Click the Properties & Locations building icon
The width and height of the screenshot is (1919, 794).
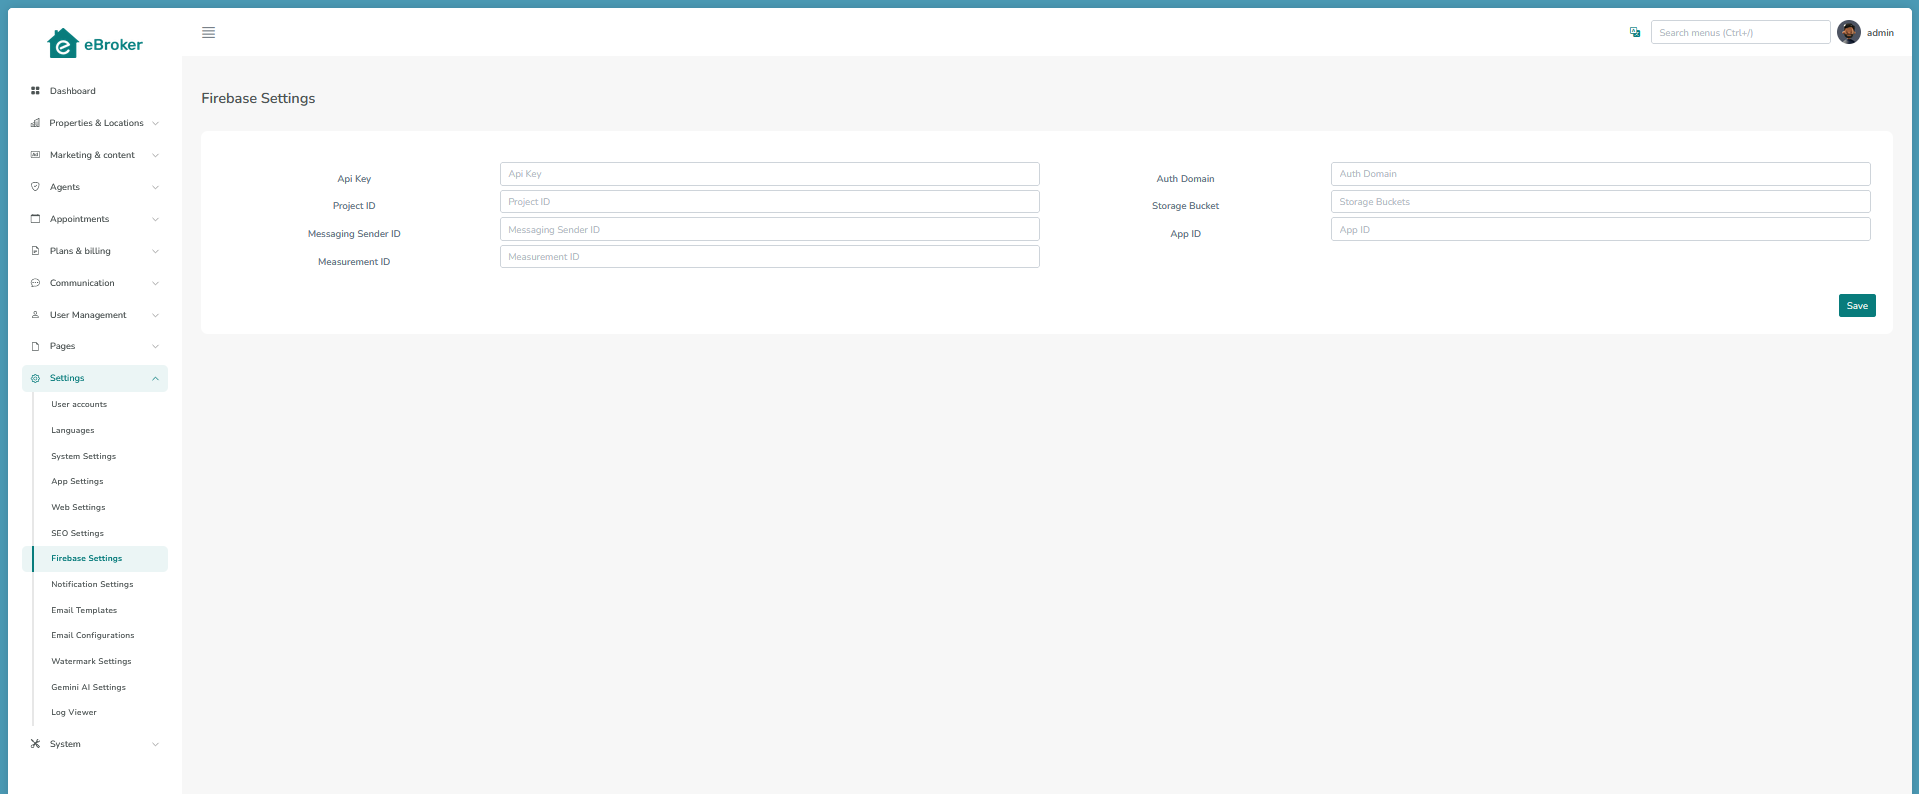point(35,123)
